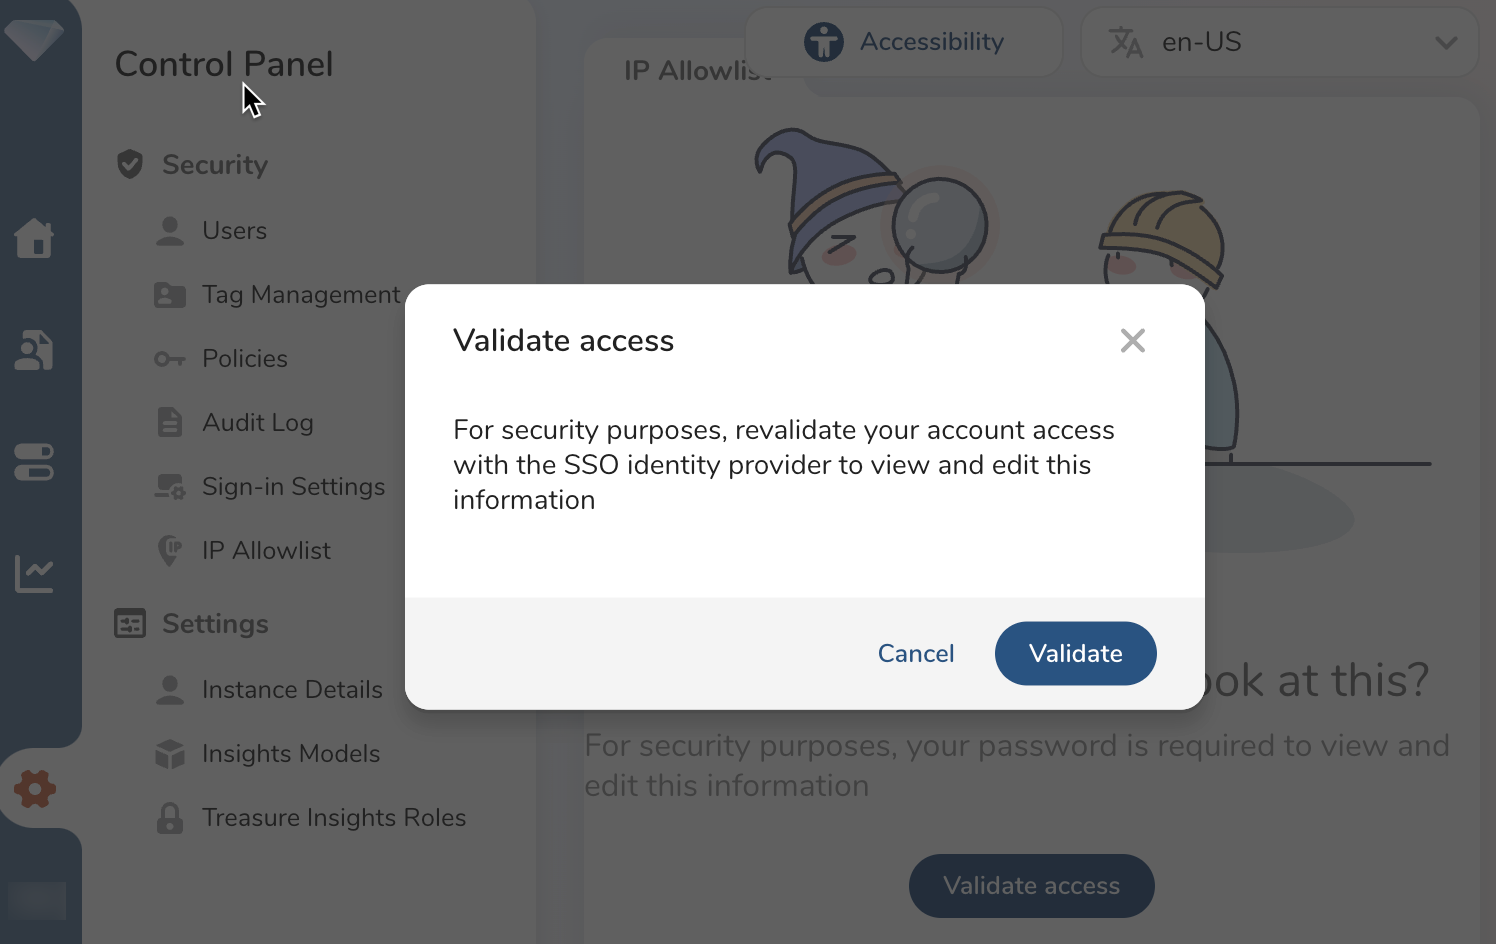Select IP Allowlist menu item
Viewport: 1496px width, 944px height.
click(266, 551)
